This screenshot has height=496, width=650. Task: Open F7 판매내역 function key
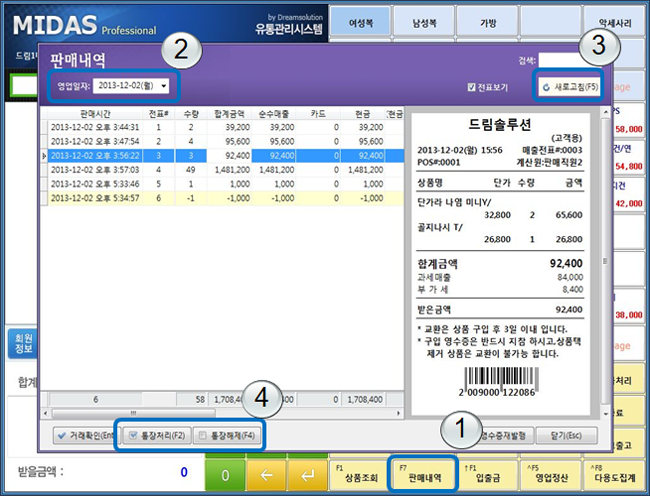[x=424, y=474]
